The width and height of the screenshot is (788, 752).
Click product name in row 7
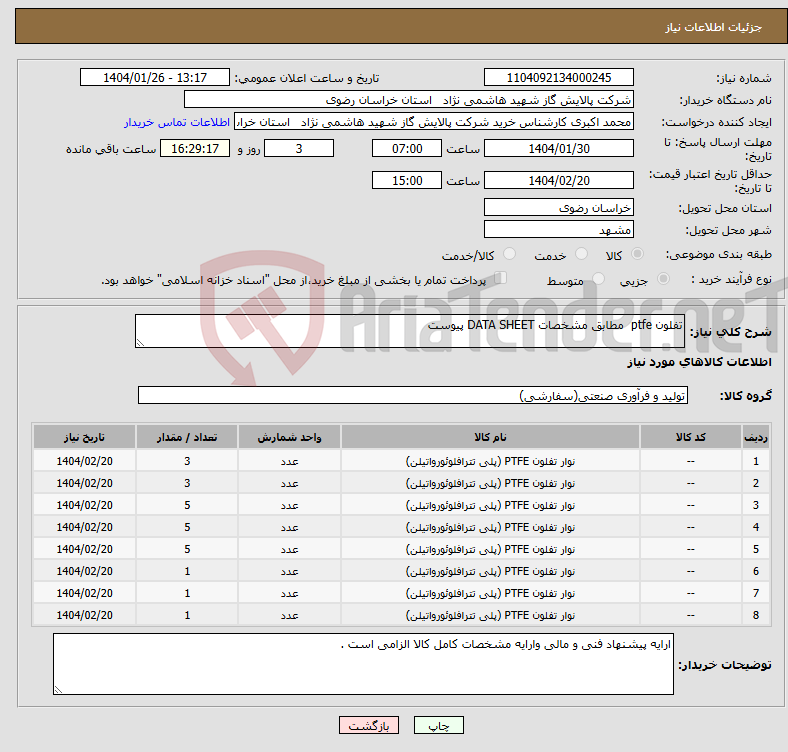490,593
